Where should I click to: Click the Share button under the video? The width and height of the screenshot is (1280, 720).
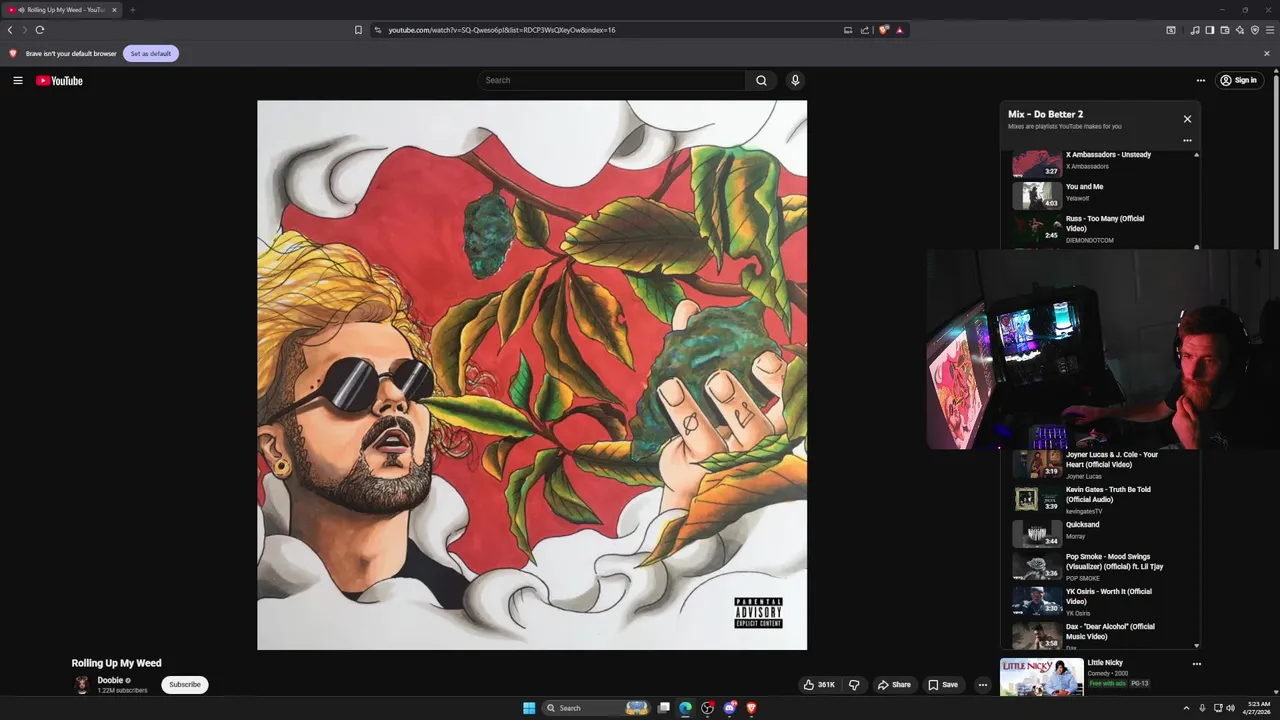pyautogui.click(x=894, y=685)
